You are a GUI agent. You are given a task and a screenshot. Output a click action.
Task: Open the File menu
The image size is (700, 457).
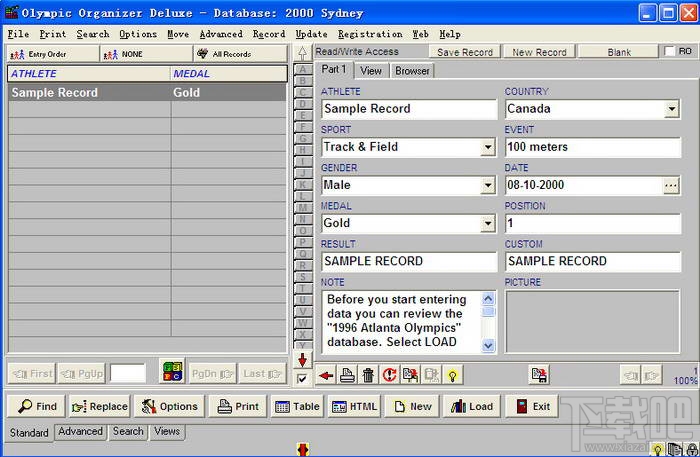click(x=18, y=34)
